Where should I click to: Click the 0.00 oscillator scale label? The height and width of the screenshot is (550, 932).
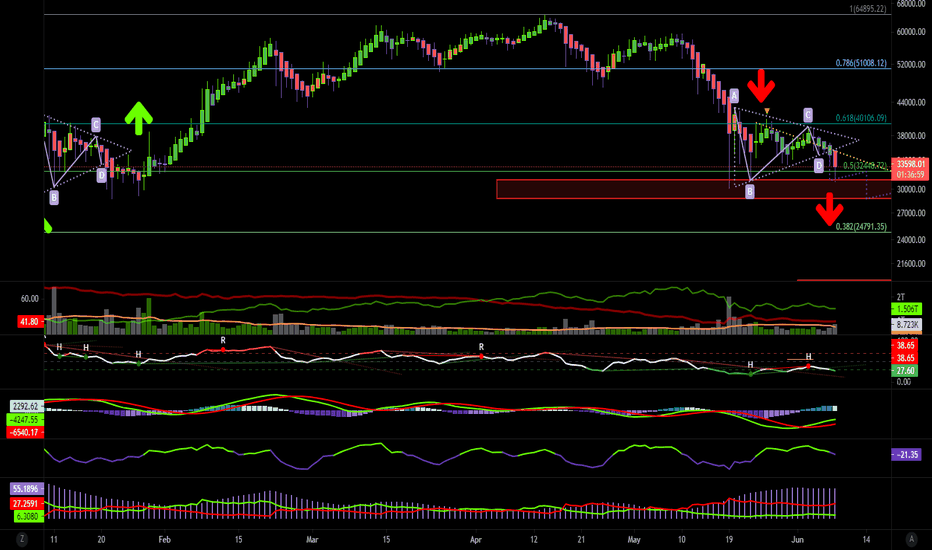(x=903, y=382)
